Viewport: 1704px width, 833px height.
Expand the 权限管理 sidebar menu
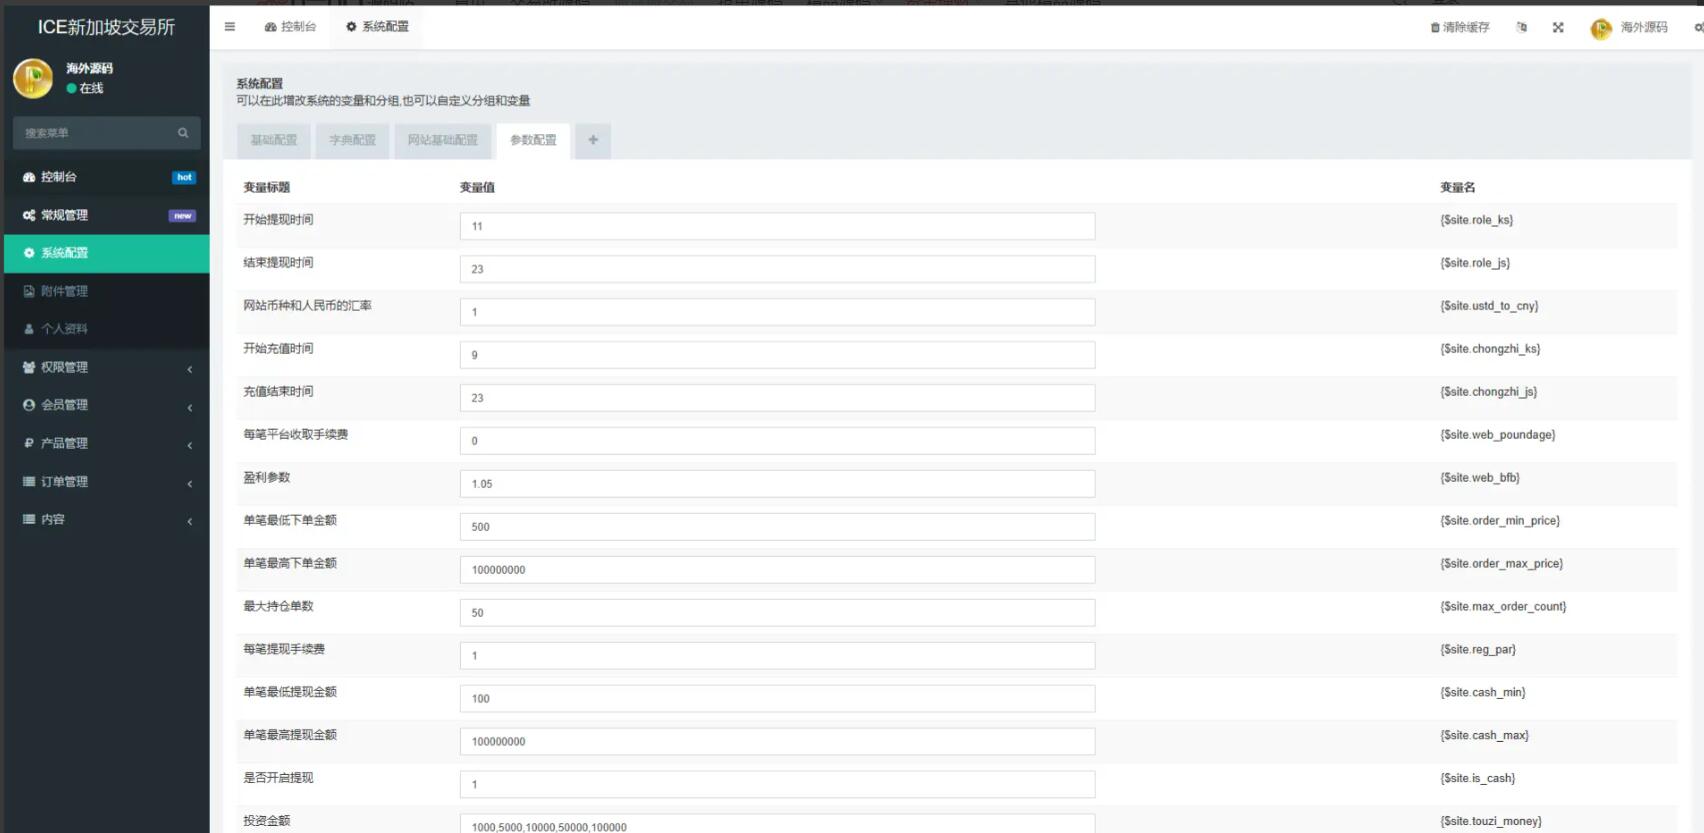(106, 368)
